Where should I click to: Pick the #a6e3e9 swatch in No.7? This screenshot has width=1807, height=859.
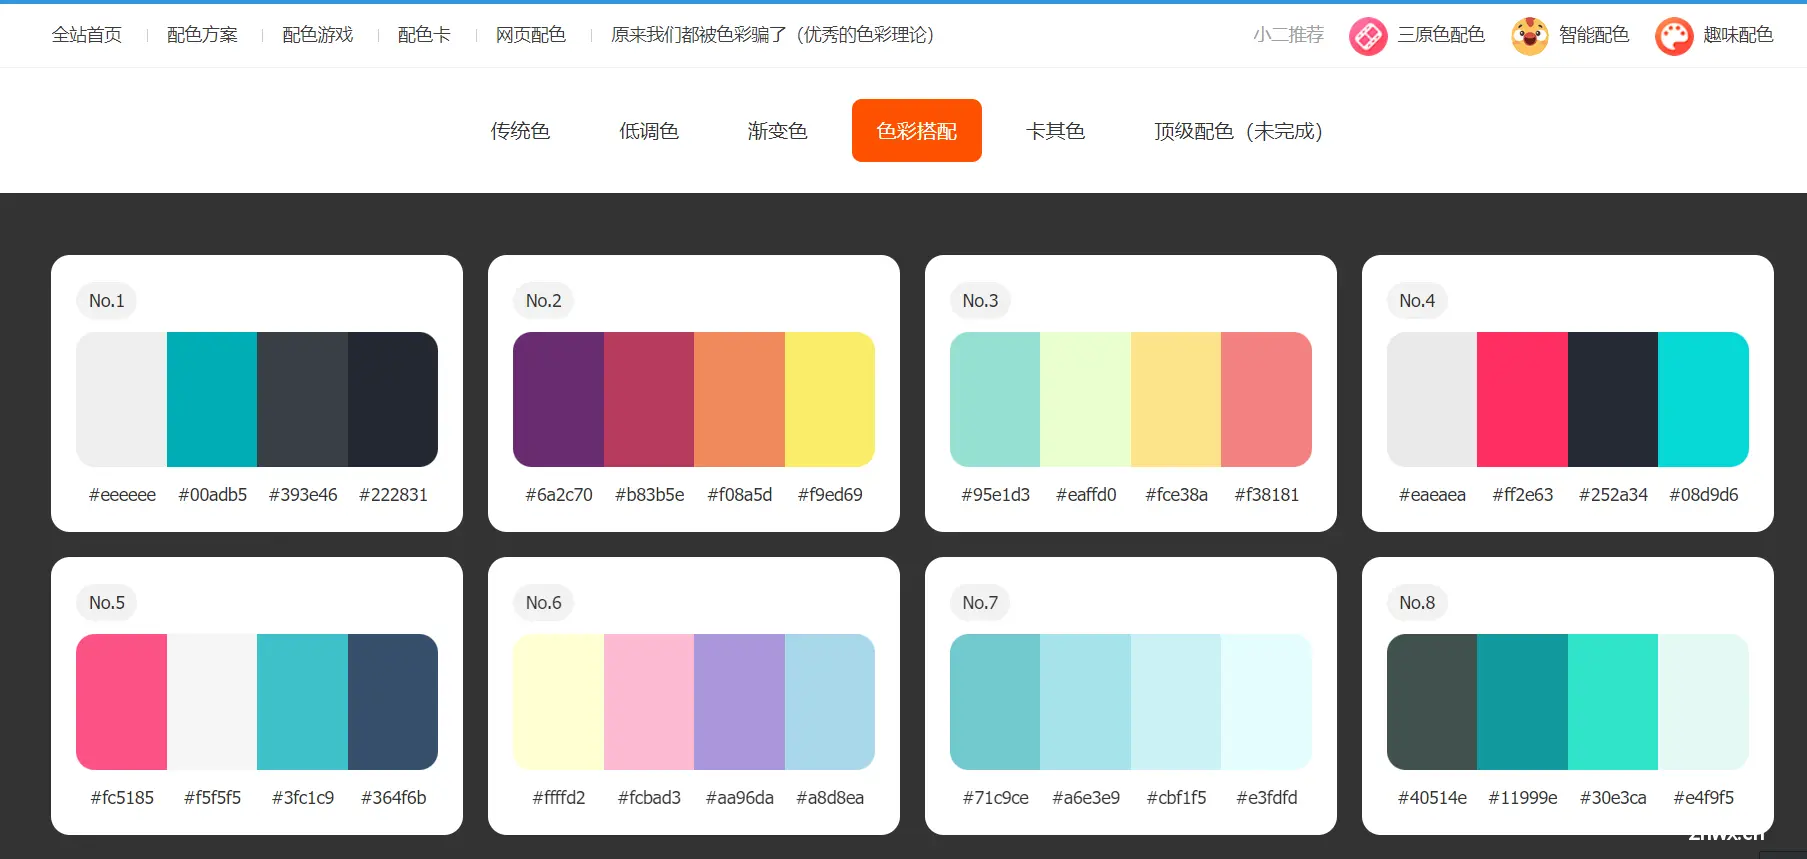pyautogui.click(x=1085, y=702)
